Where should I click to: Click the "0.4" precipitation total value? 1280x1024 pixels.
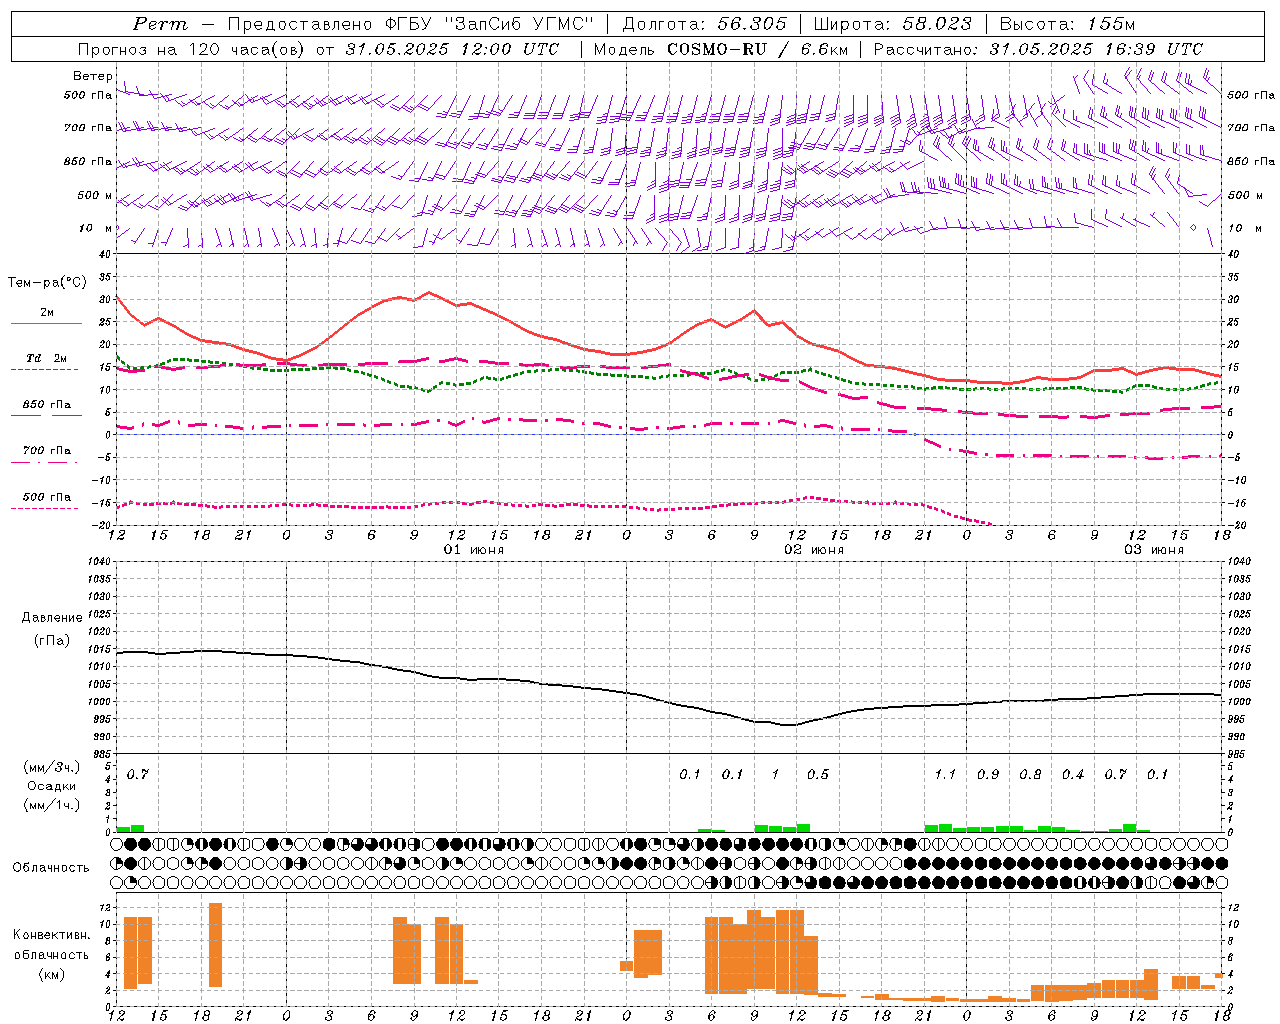(1073, 774)
